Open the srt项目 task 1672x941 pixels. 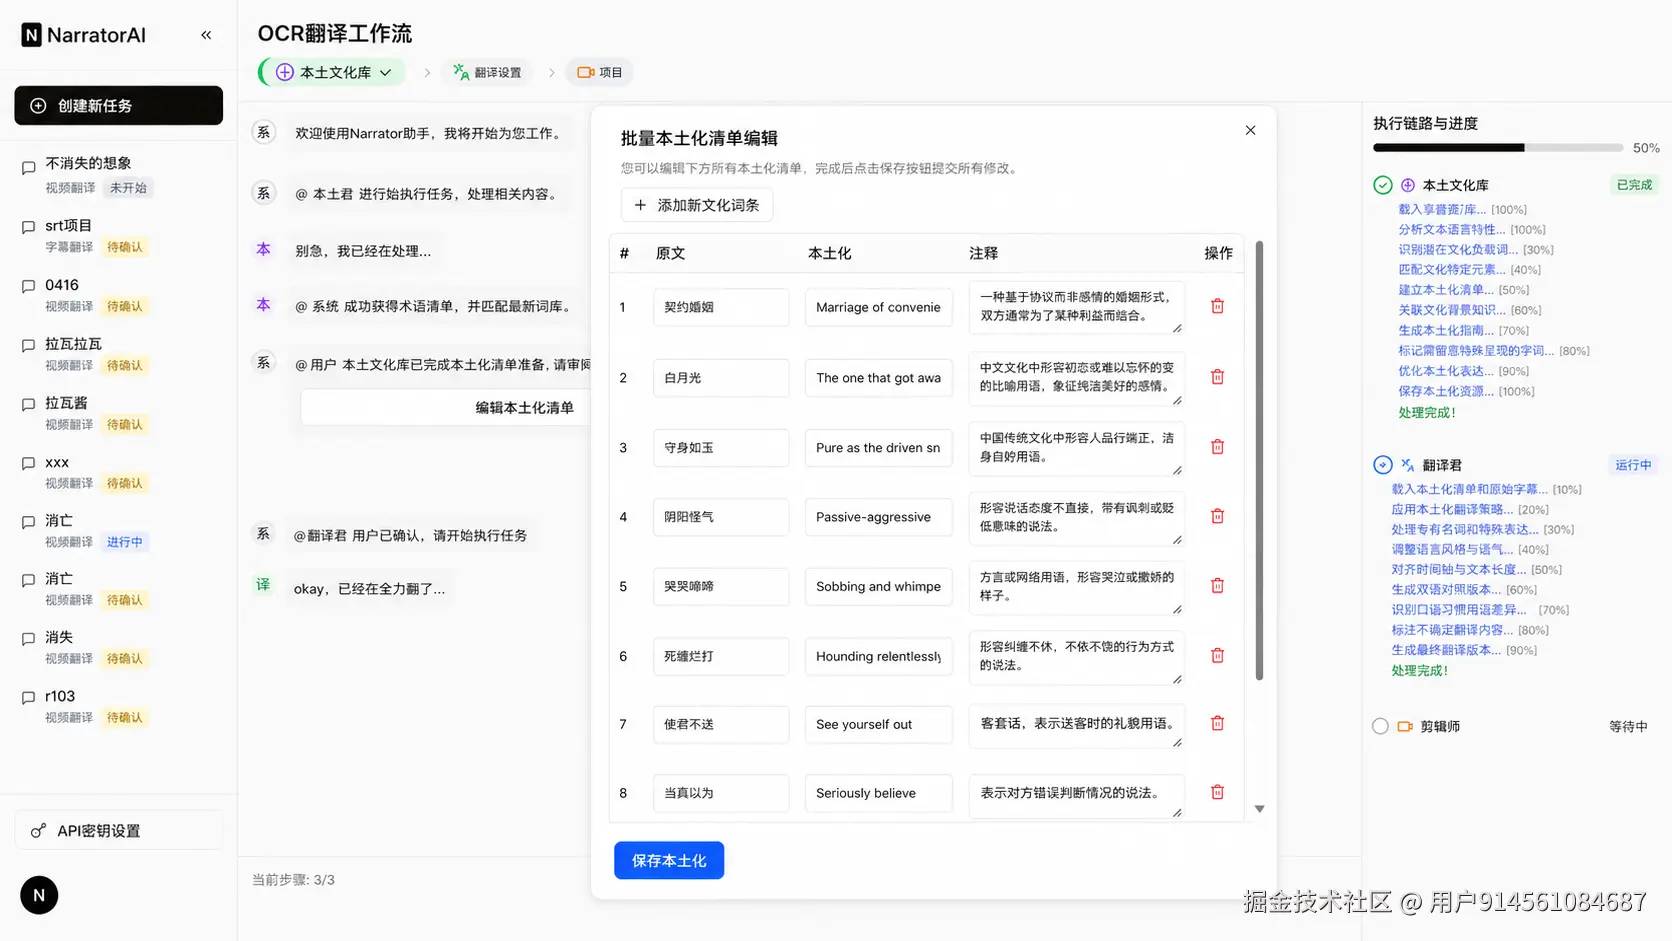119,236
